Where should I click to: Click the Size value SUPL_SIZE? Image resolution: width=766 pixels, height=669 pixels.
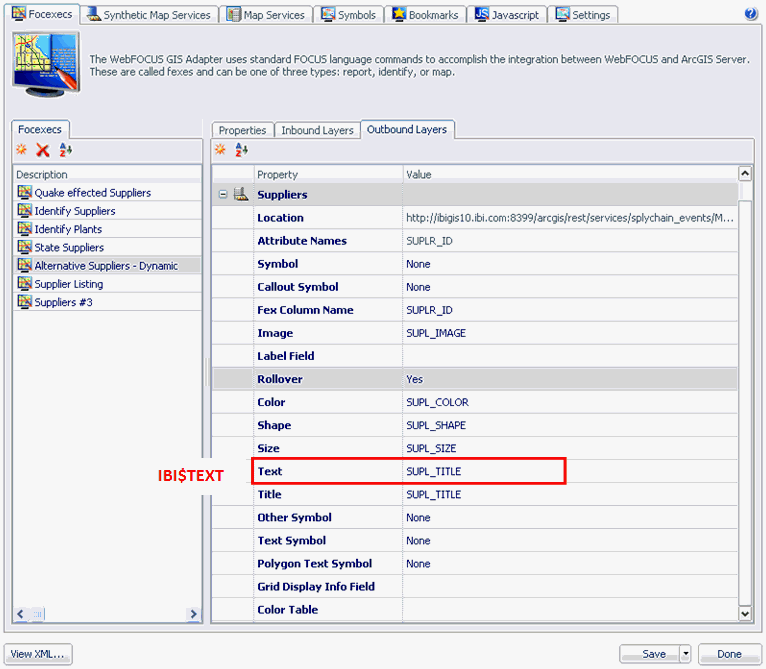coord(570,448)
